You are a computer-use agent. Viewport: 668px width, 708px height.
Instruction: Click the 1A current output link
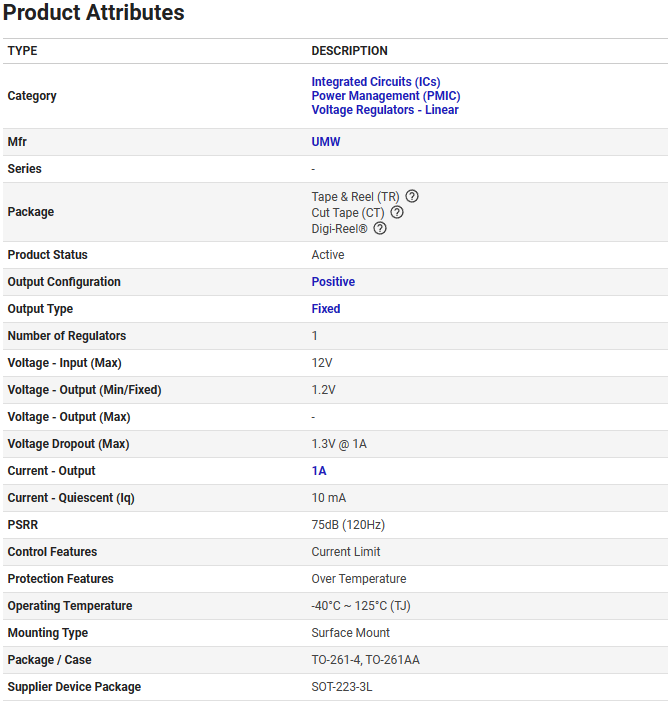click(319, 471)
